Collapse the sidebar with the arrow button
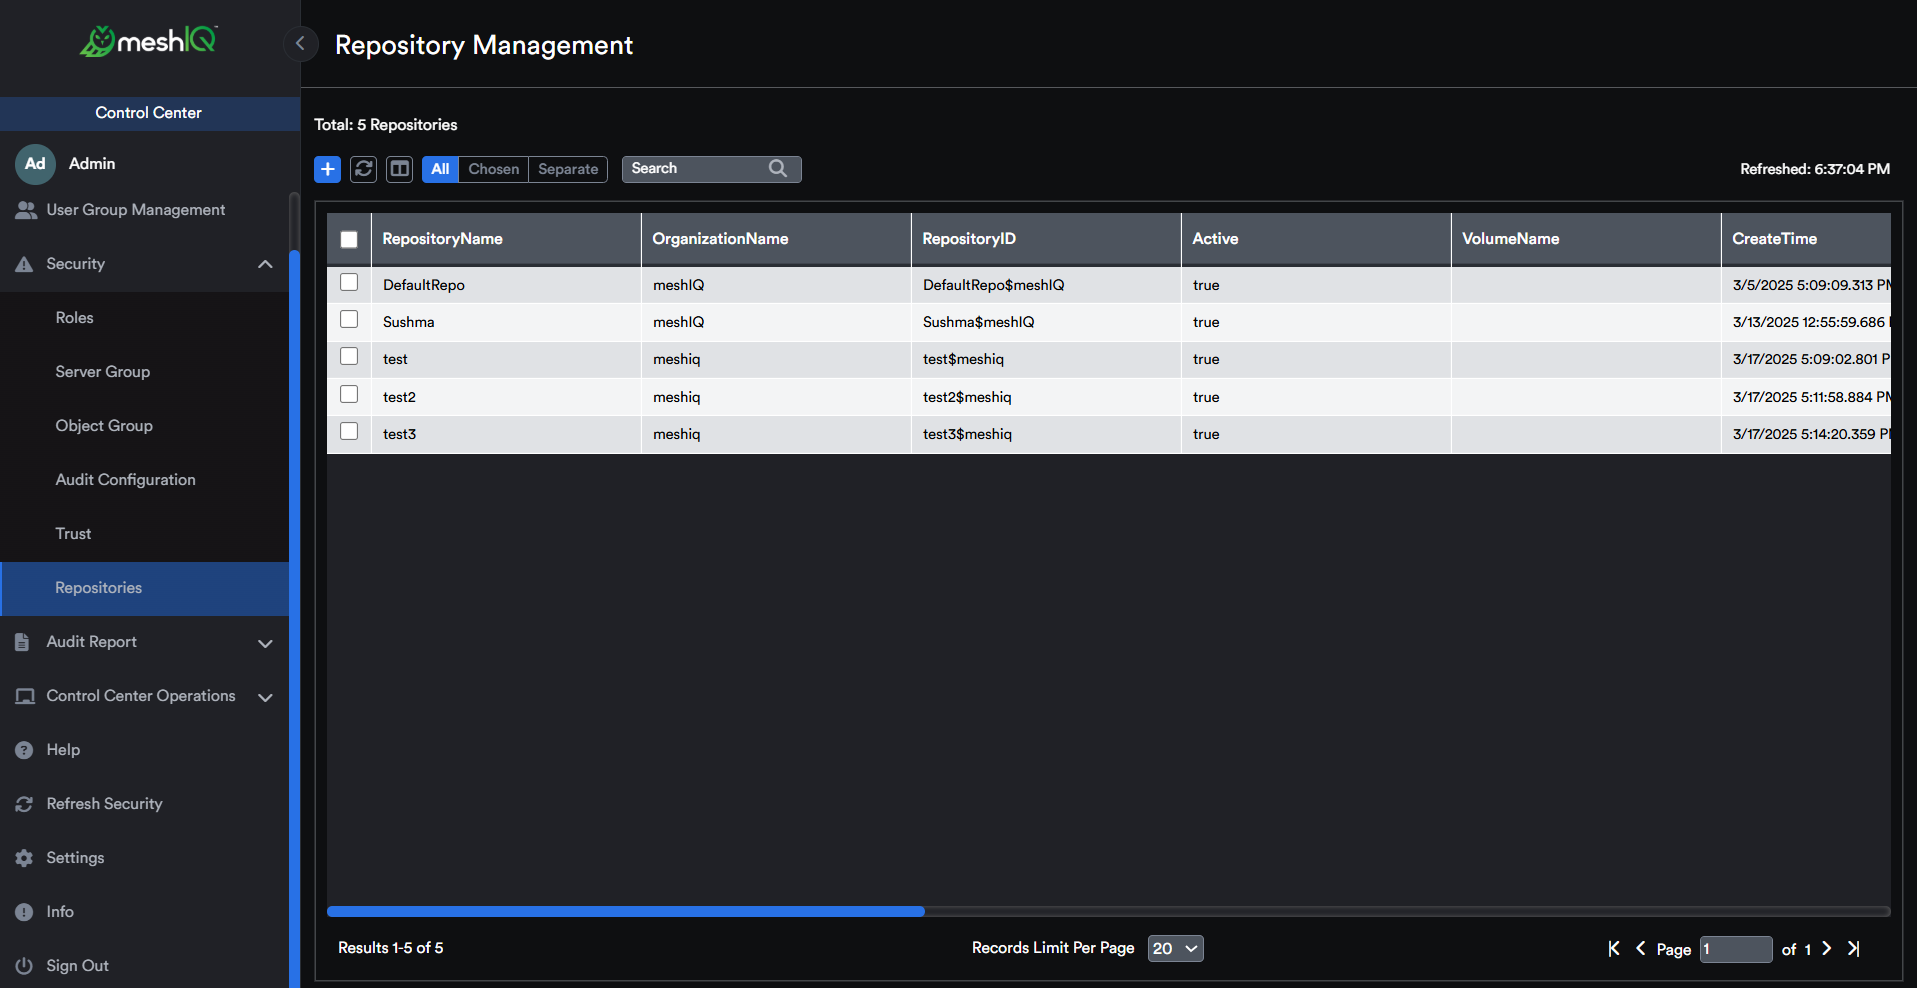Viewport: 1917px width, 988px height. coord(300,43)
